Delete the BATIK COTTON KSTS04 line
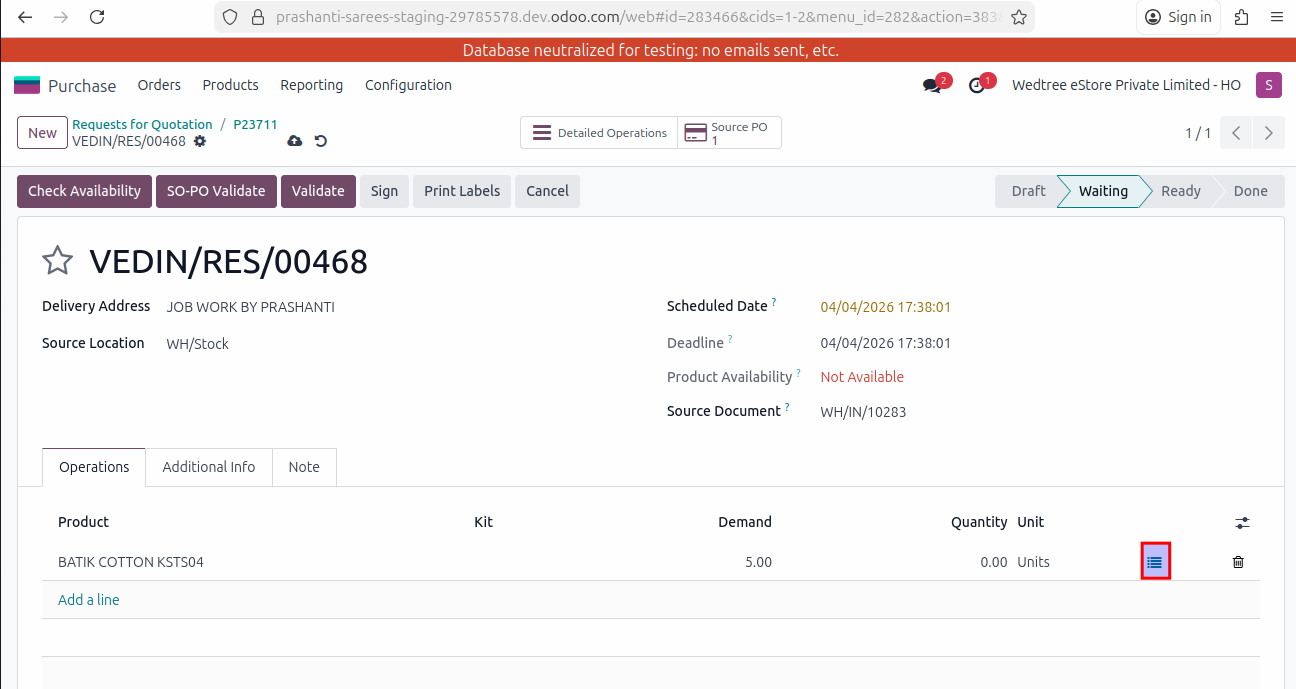Image resolution: width=1296 pixels, height=689 pixels. coord(1238,562)
